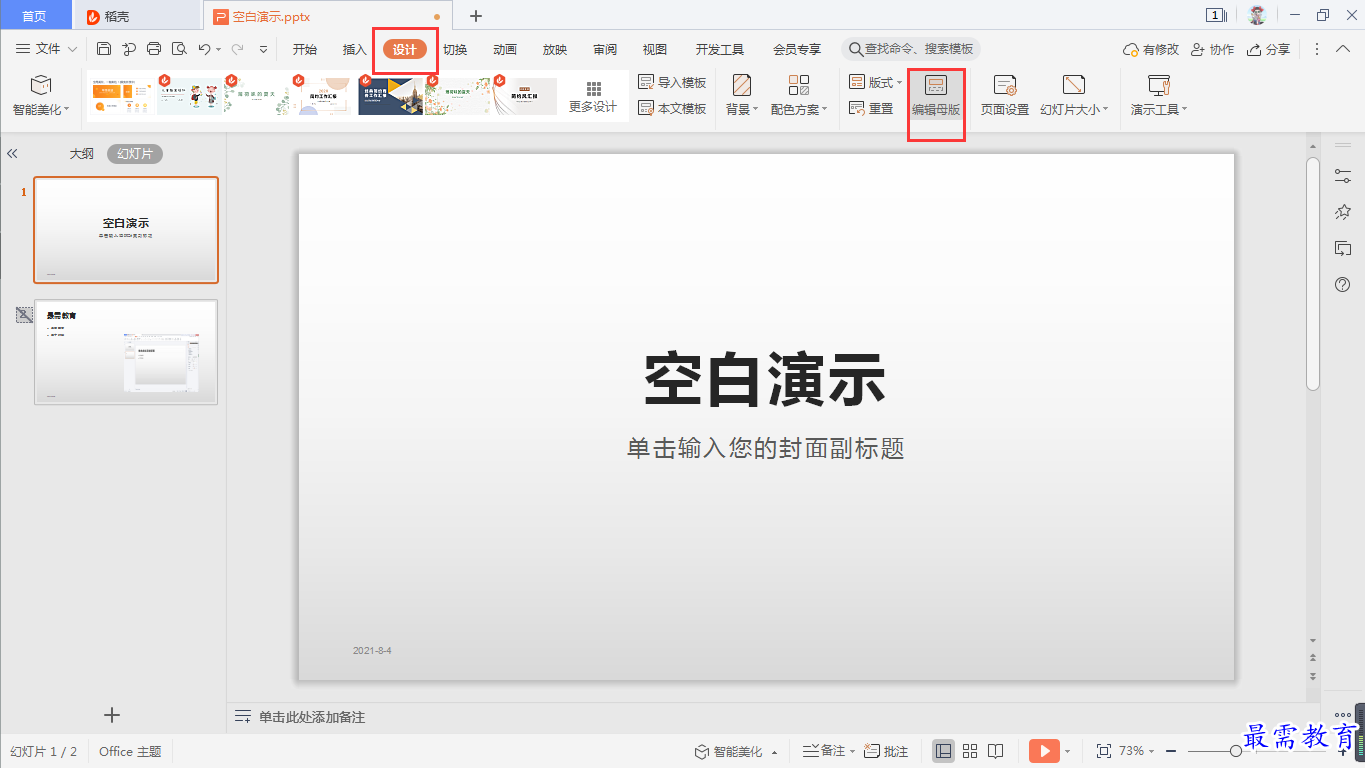Open the 开始 ribbon tab

pos(304,49)
